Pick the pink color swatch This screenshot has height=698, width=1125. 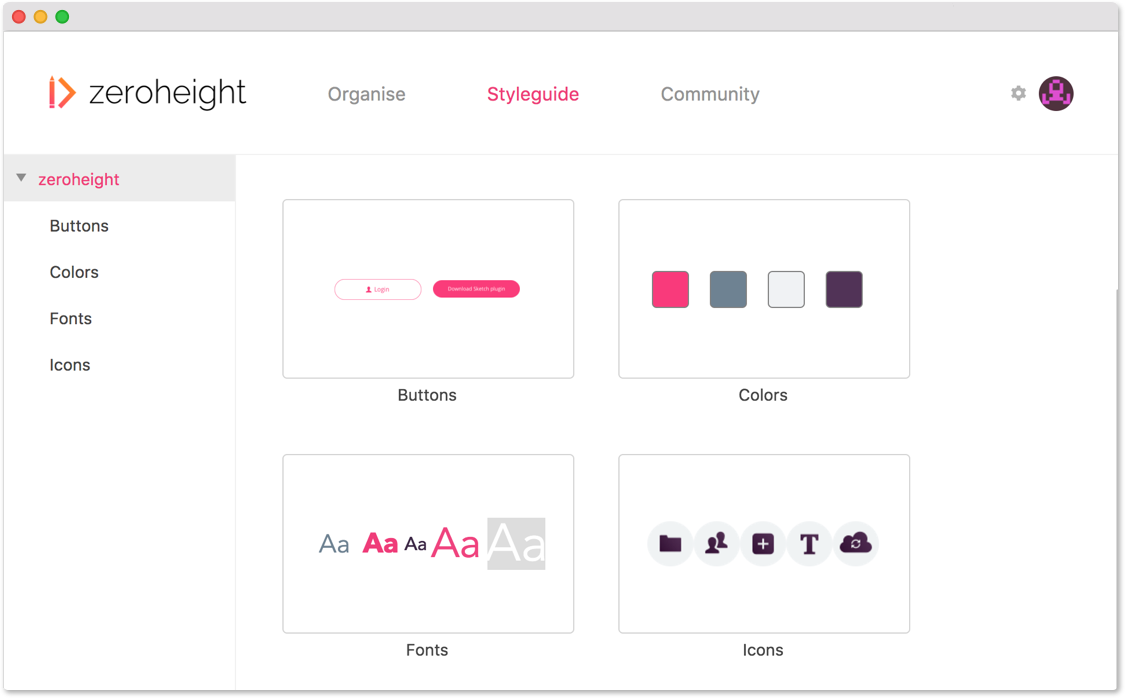coord(670,289)
